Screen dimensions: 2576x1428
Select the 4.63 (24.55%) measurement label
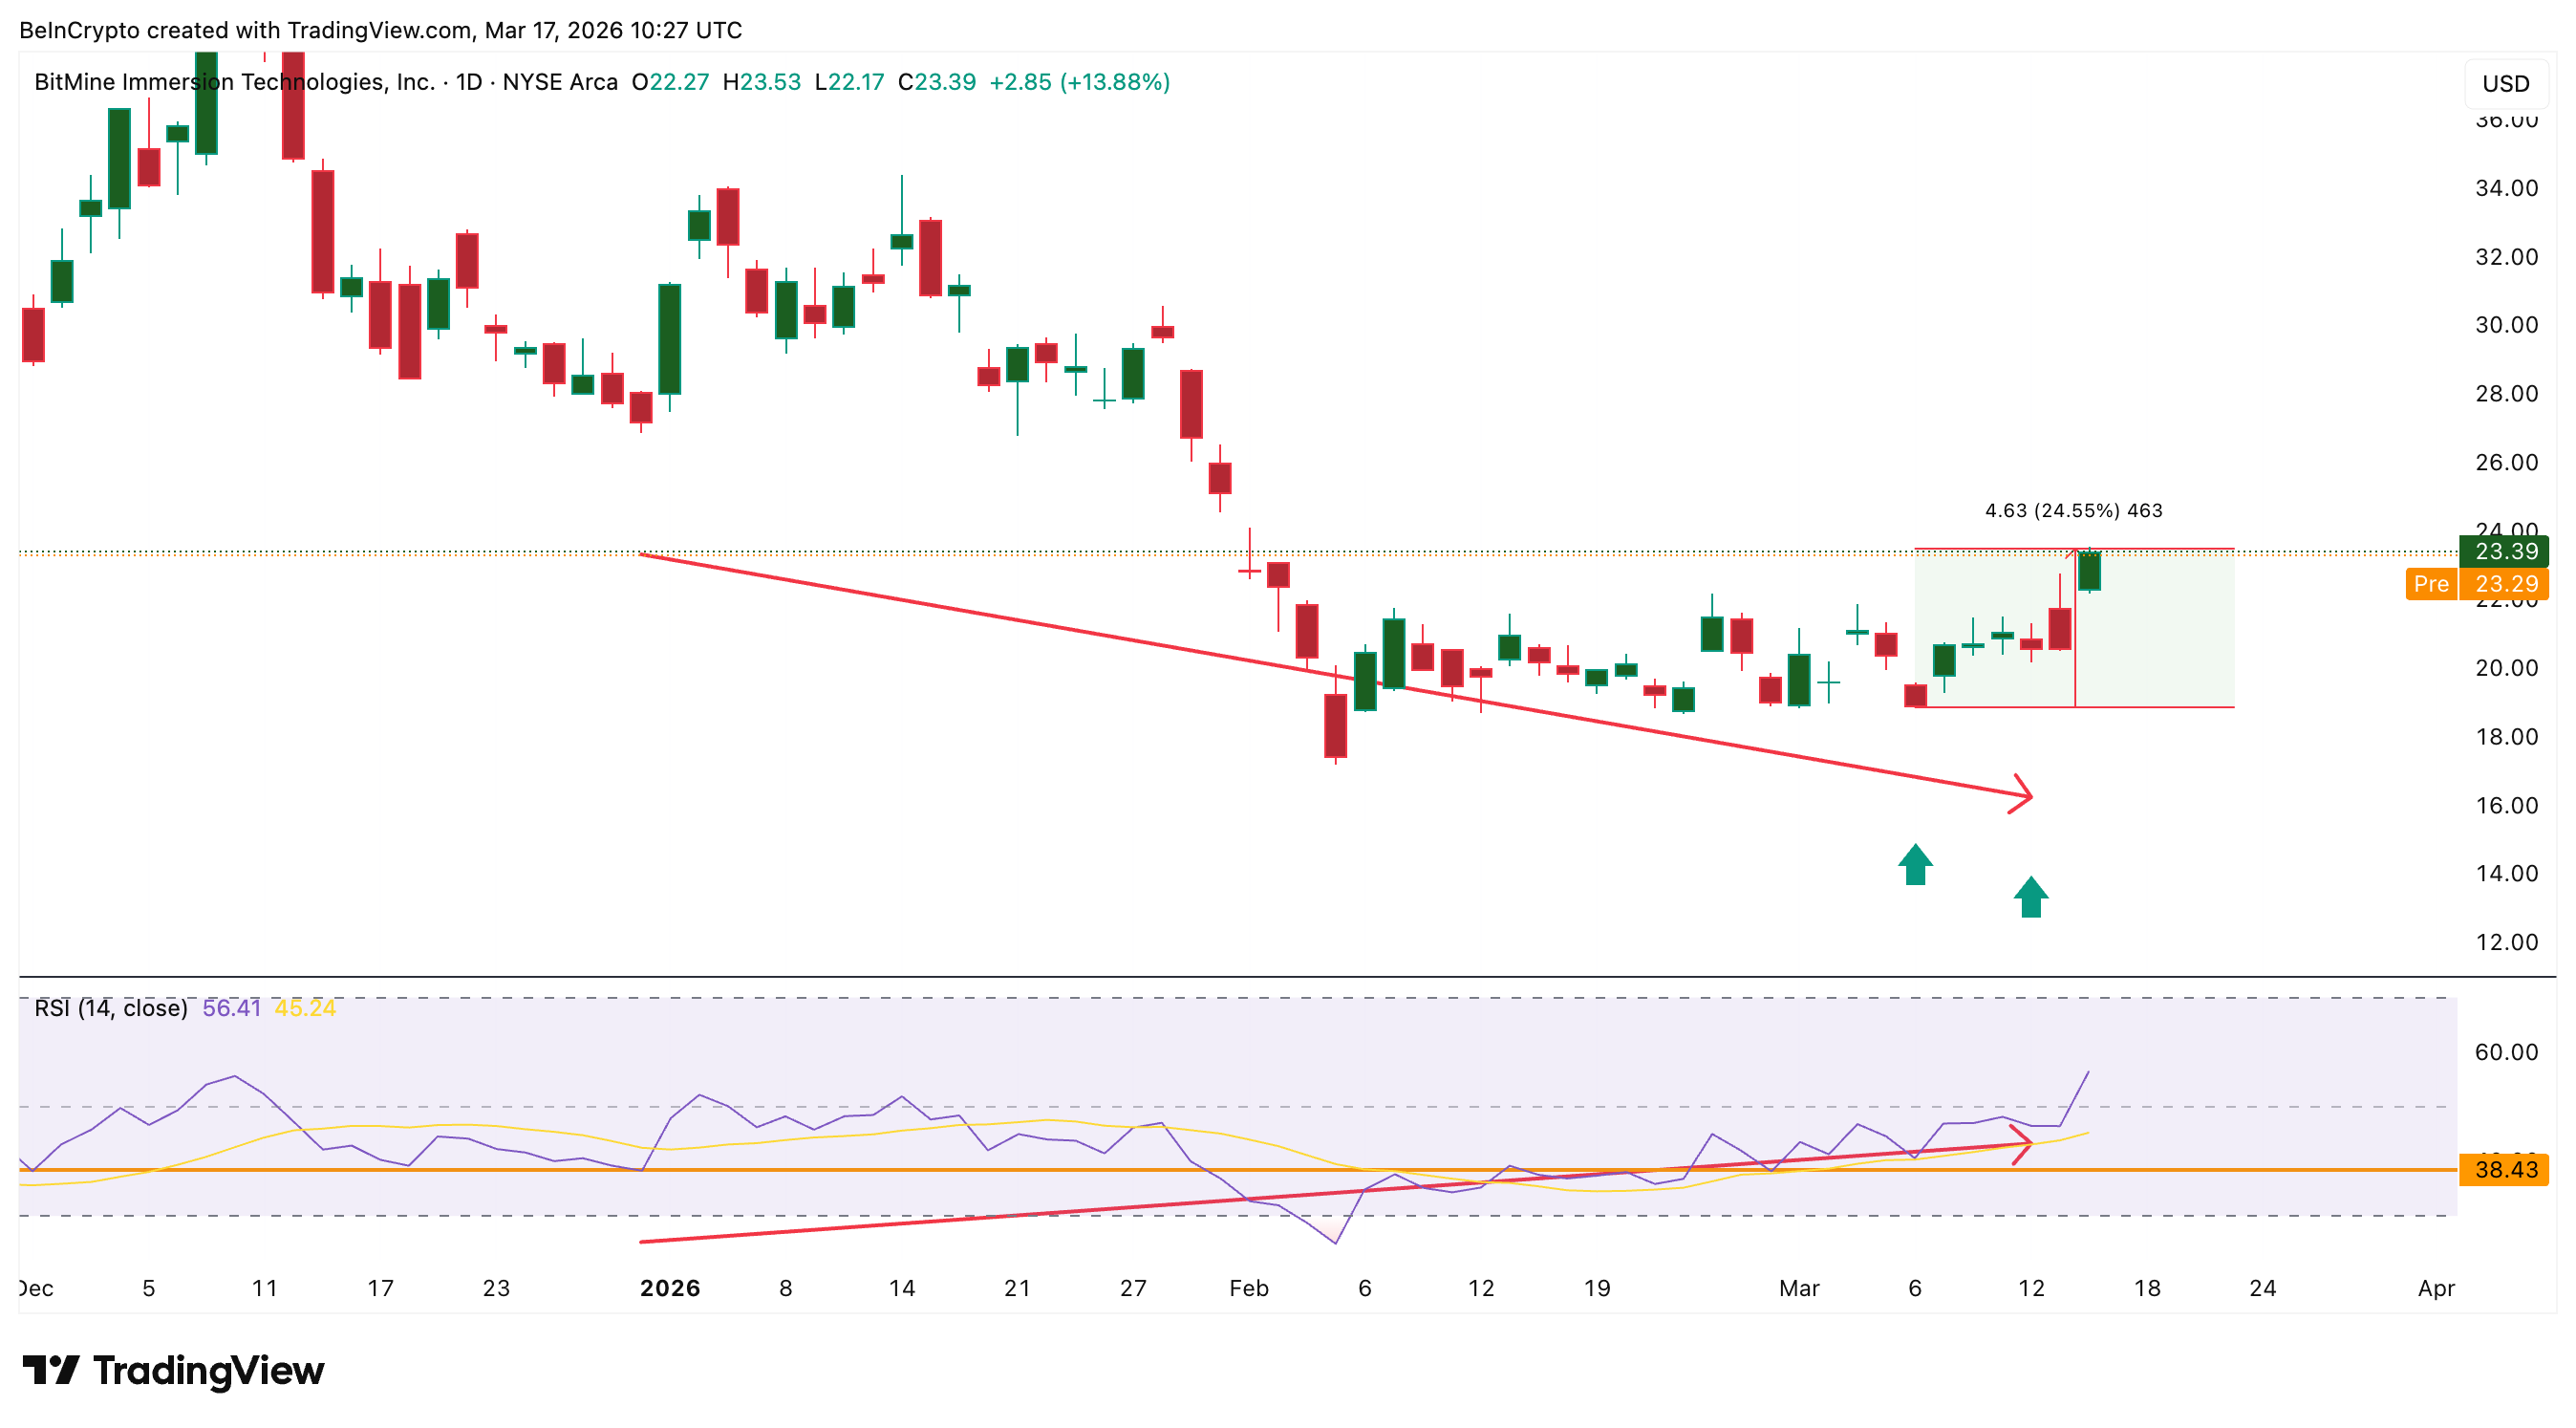[2072, 511]
